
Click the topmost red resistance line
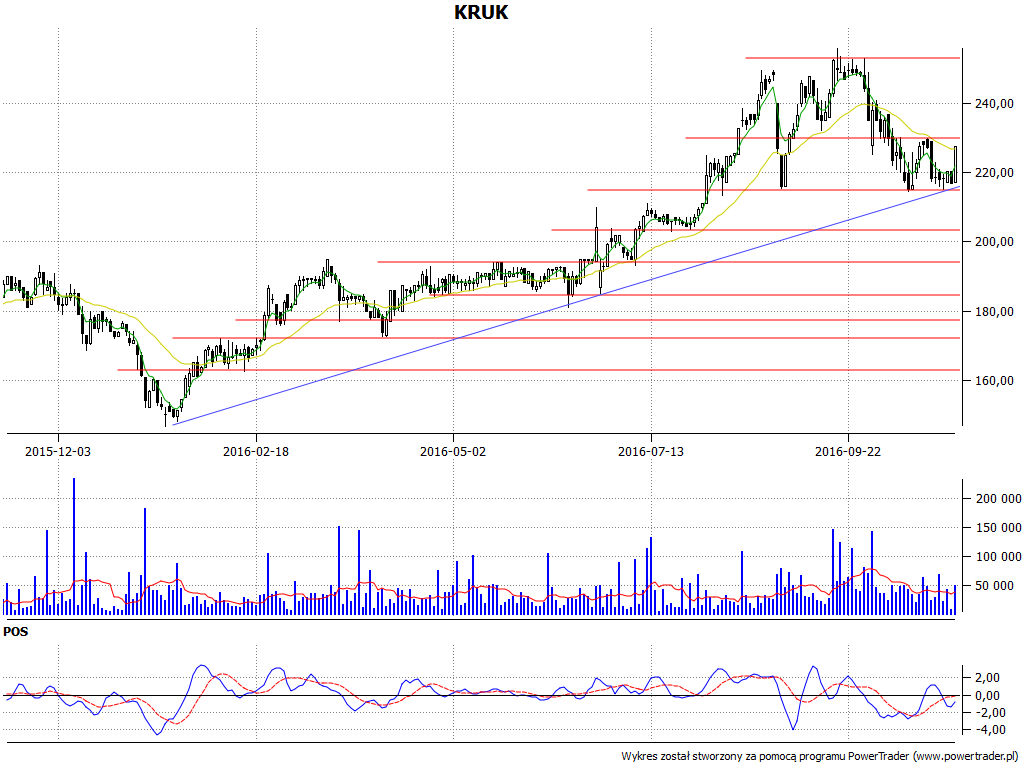click(853, 58)
